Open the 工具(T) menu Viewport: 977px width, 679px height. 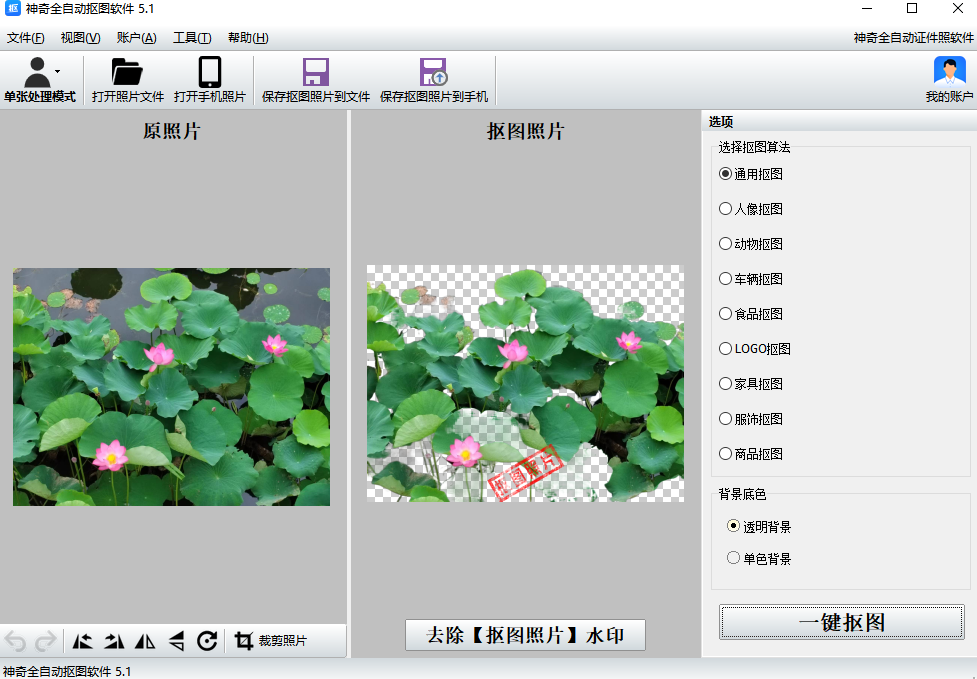[x=191, y=38]
